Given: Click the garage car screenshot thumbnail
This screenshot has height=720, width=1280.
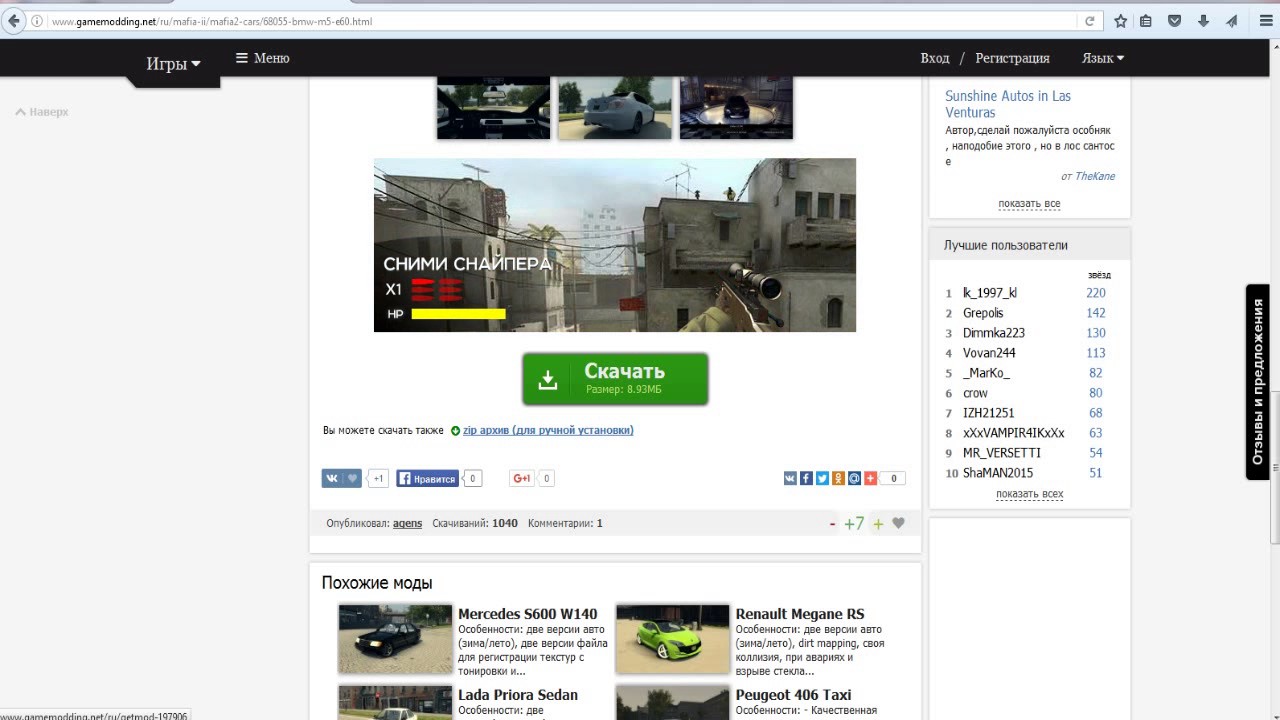Looking at the screenshot, I should (736, 107).
